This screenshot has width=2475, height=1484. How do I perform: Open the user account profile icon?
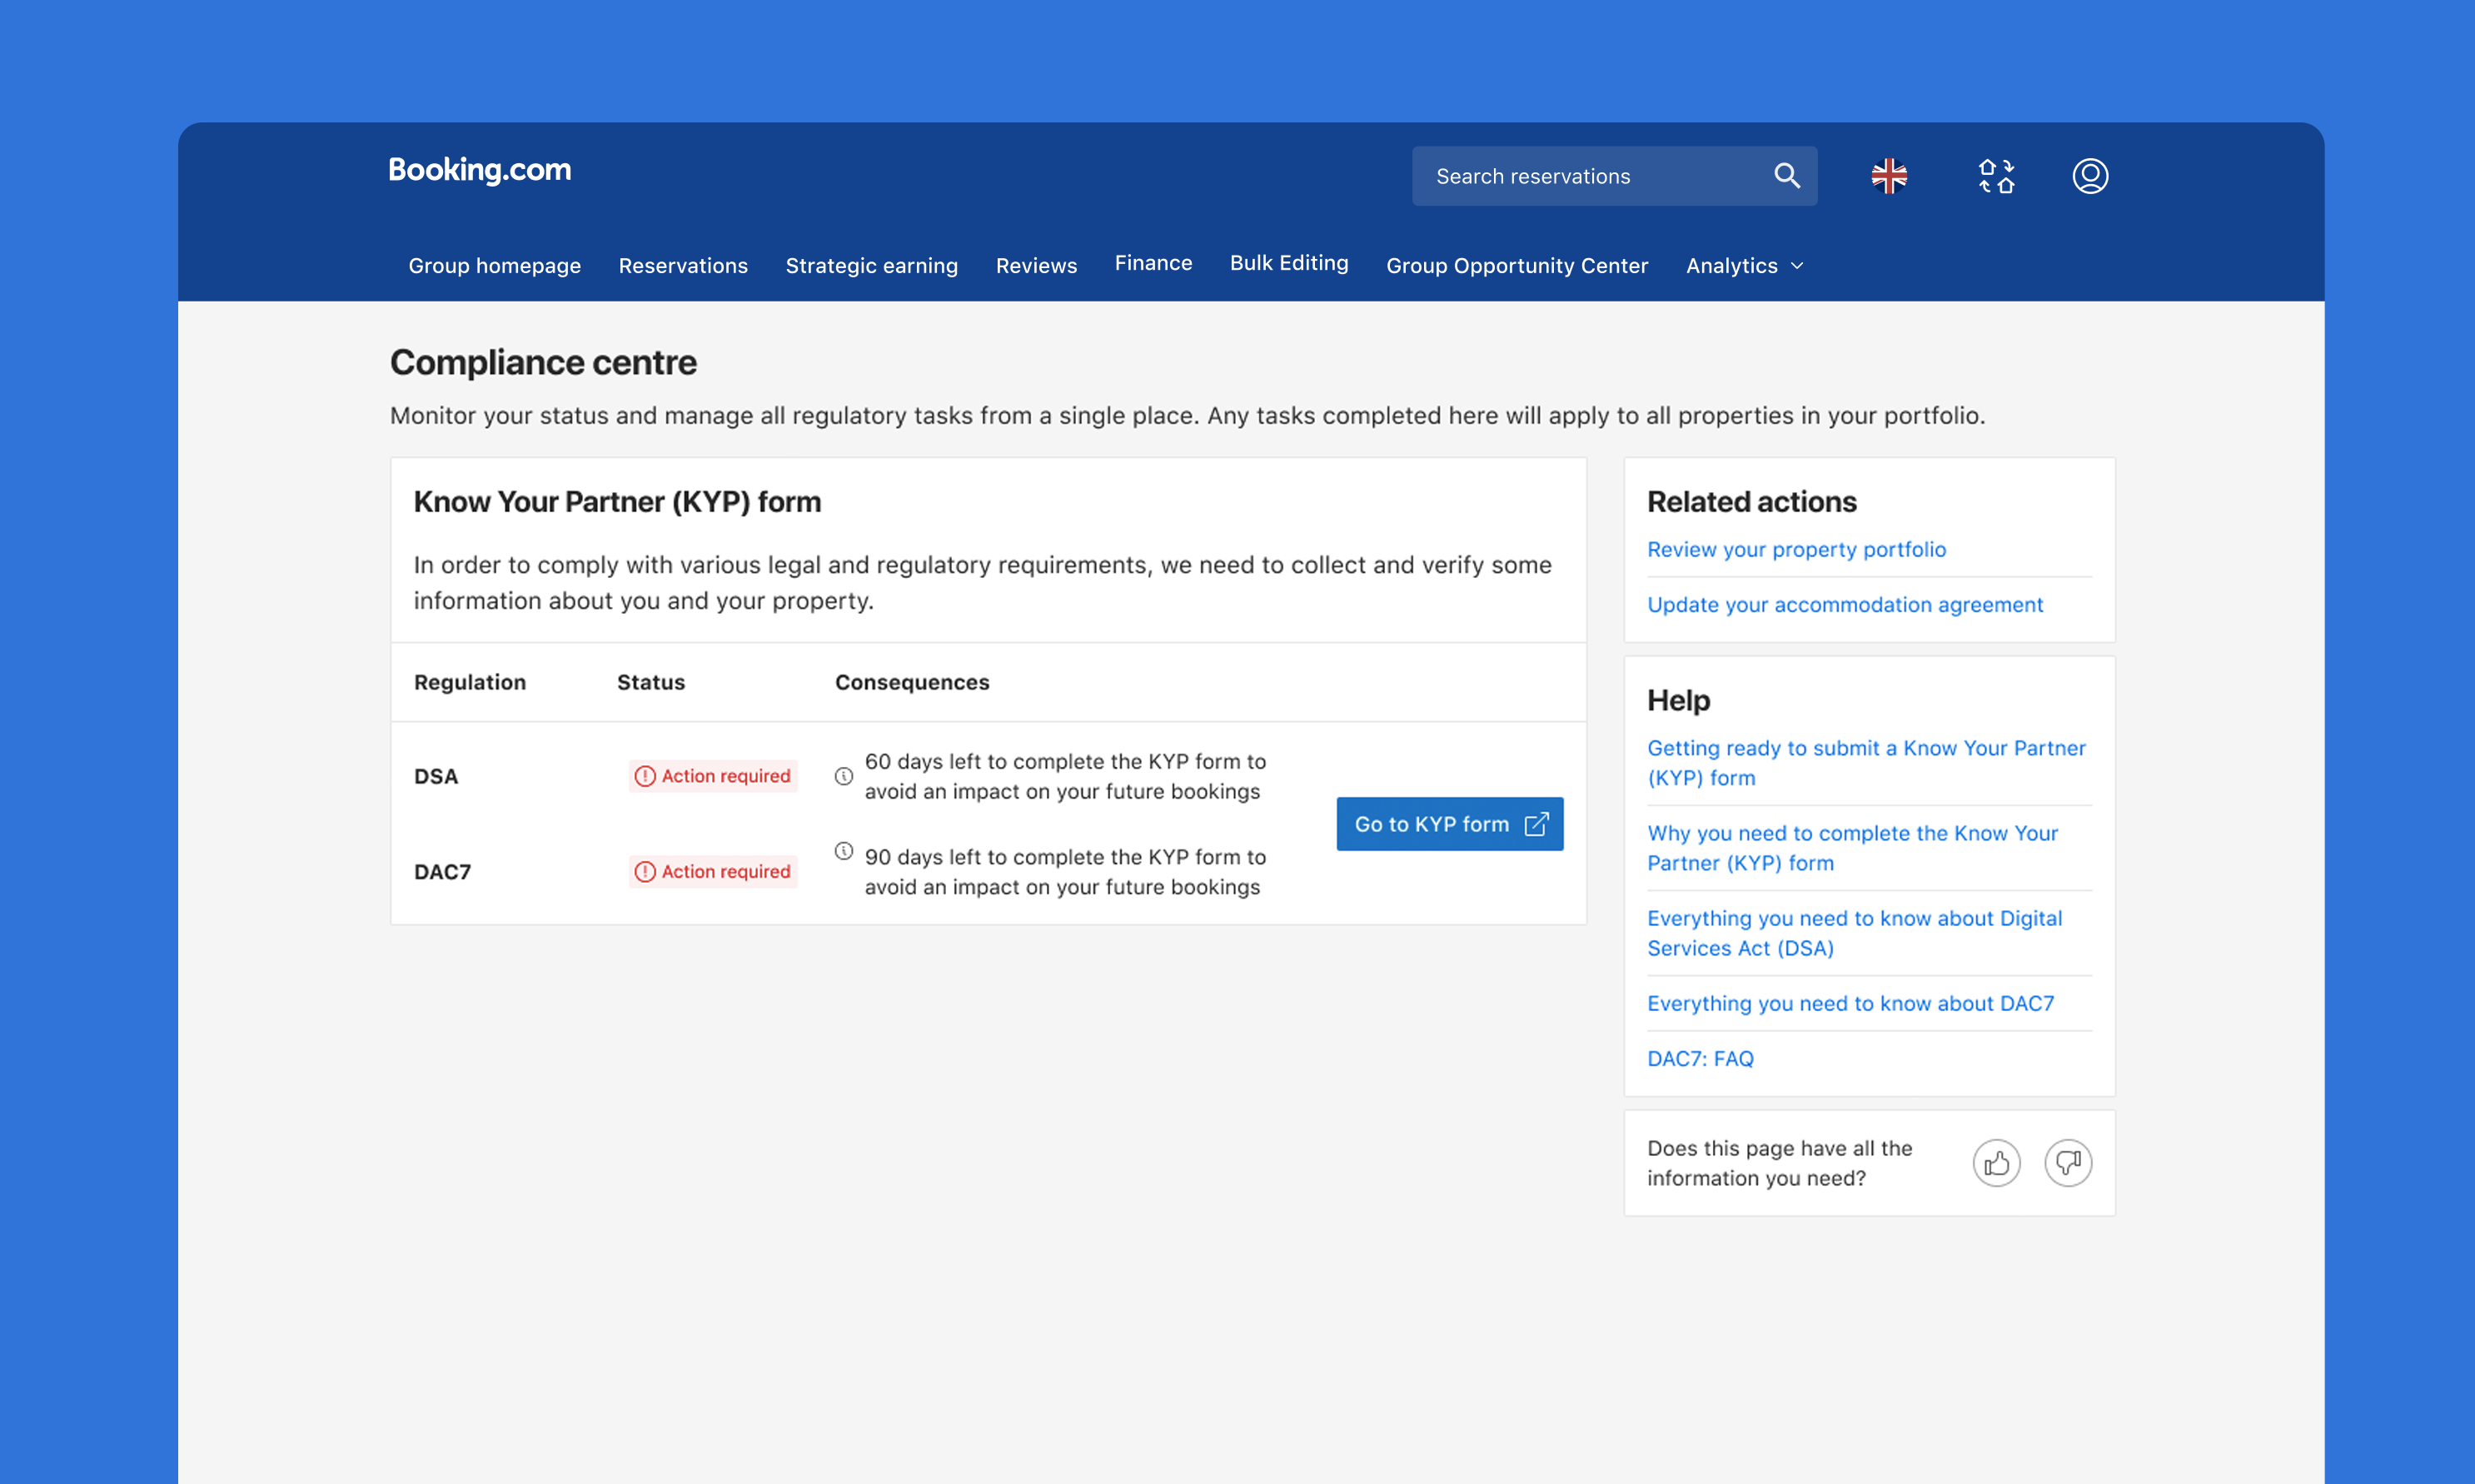pos(2090,176)
